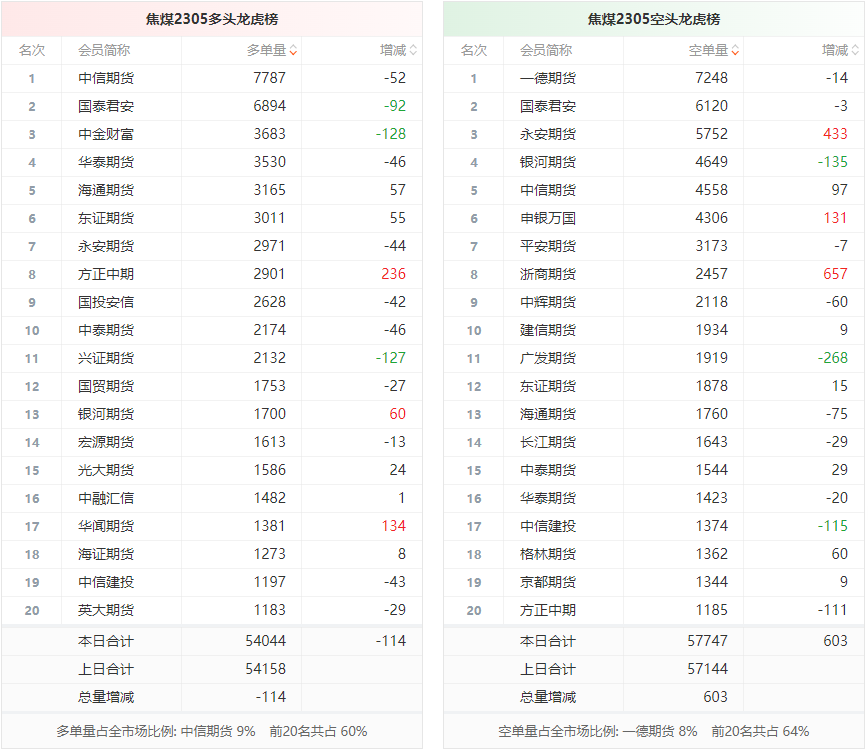
Task: Click 英大期货 in the long ranking
Action: [105, 610]
